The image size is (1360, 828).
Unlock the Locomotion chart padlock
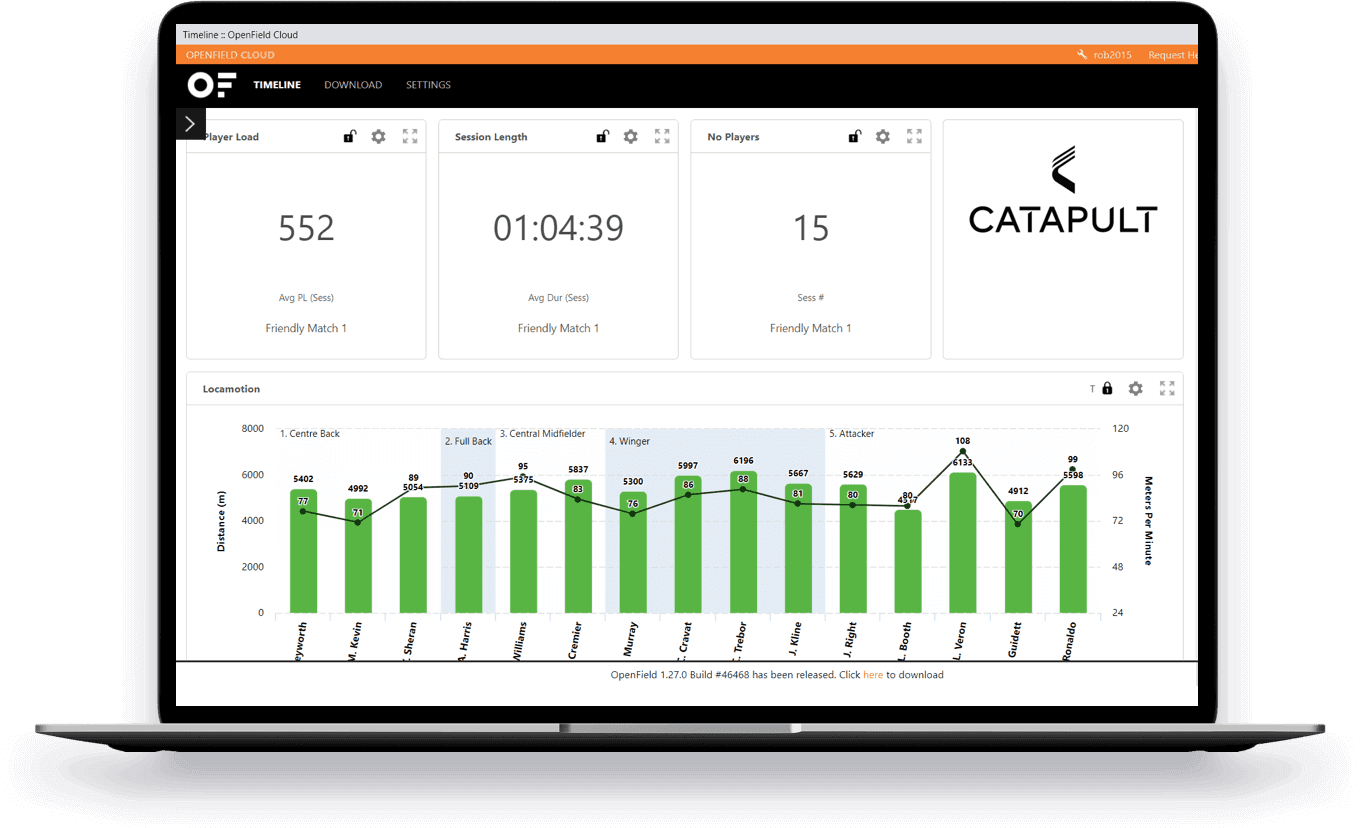(1107, 389)
